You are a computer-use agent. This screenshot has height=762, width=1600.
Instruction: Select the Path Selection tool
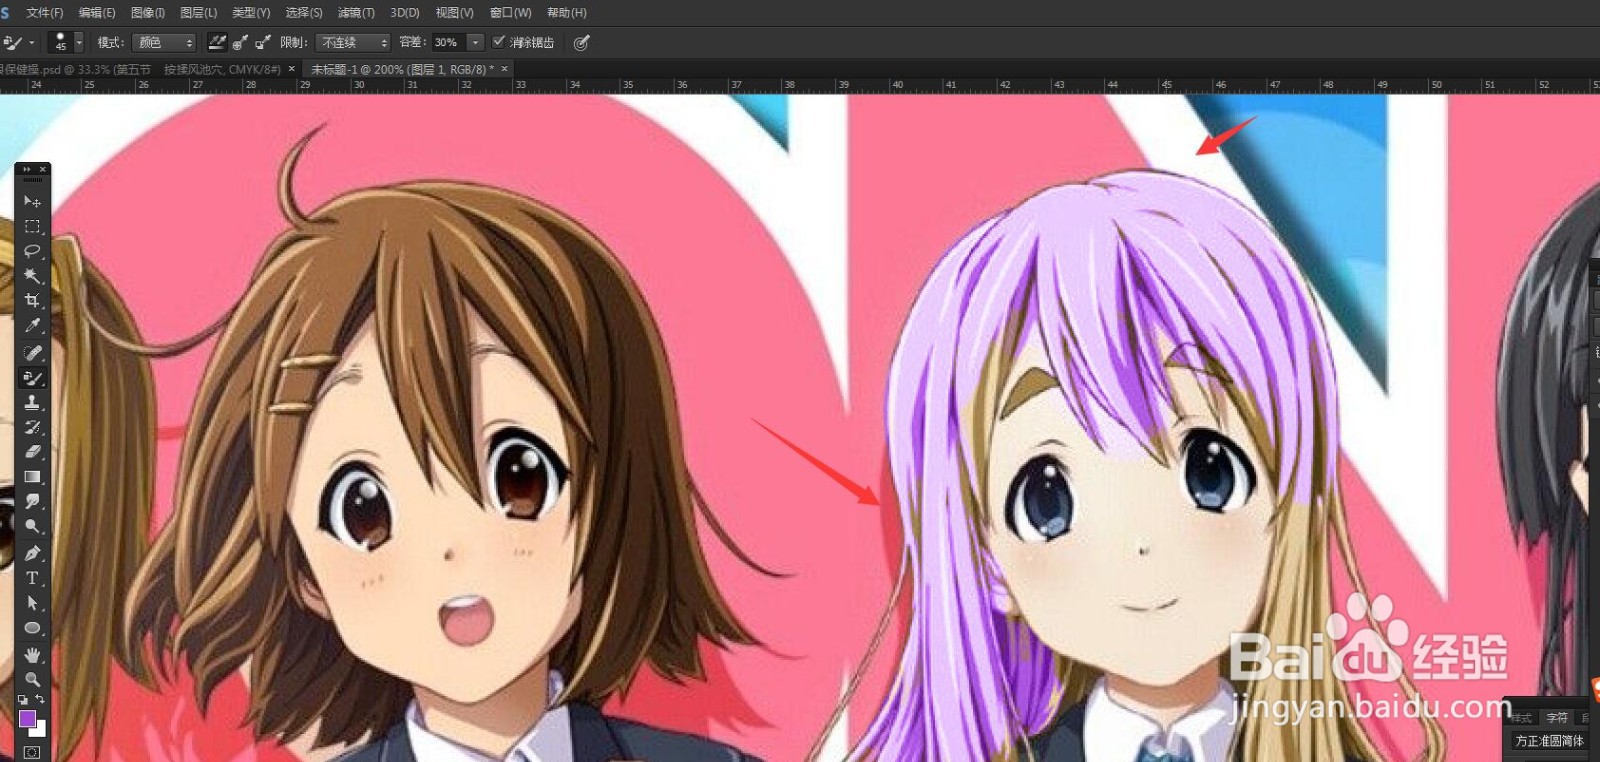click(32, 603)
